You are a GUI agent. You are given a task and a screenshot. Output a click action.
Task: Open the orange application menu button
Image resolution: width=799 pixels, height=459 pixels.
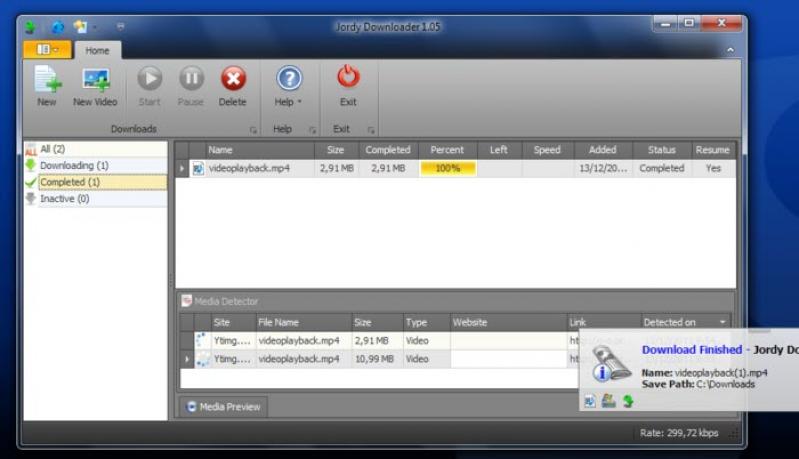47,49
